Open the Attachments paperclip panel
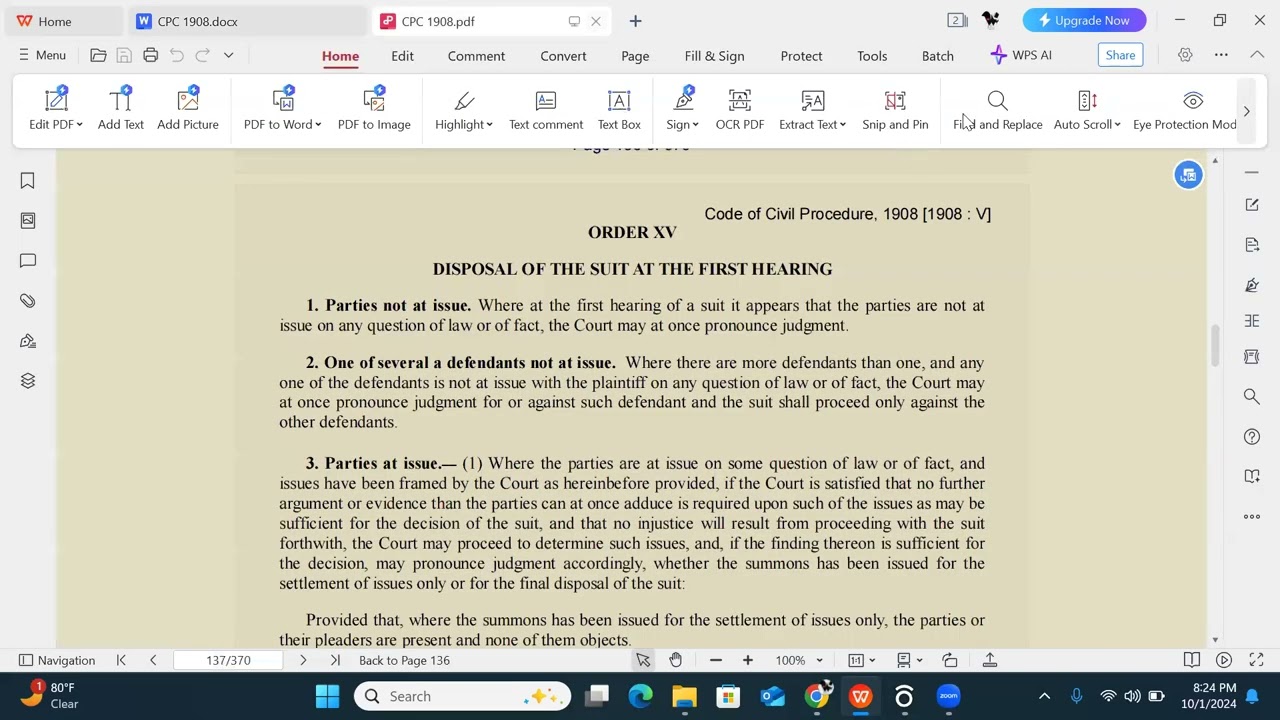 tap(28, 301)
